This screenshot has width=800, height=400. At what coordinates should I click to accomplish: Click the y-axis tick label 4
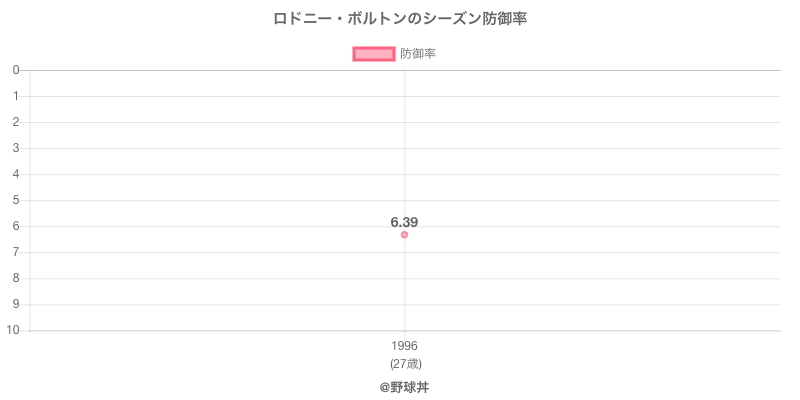pyautogui.click(x=16, y=174)
